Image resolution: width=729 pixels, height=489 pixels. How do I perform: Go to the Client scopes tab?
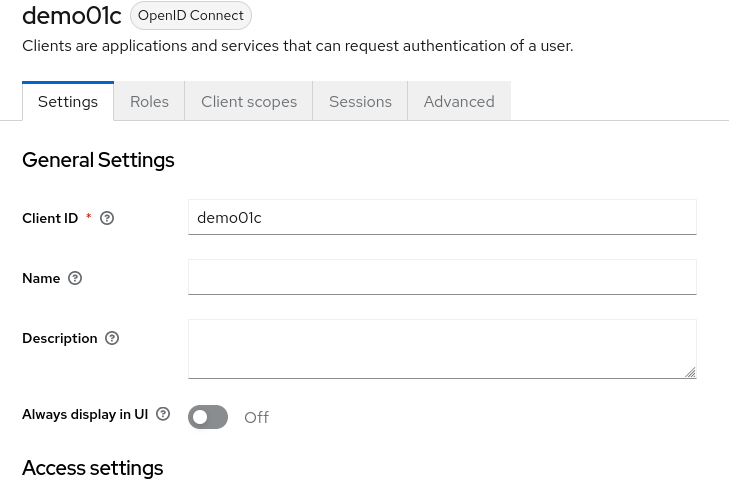[x=249, y=102]
